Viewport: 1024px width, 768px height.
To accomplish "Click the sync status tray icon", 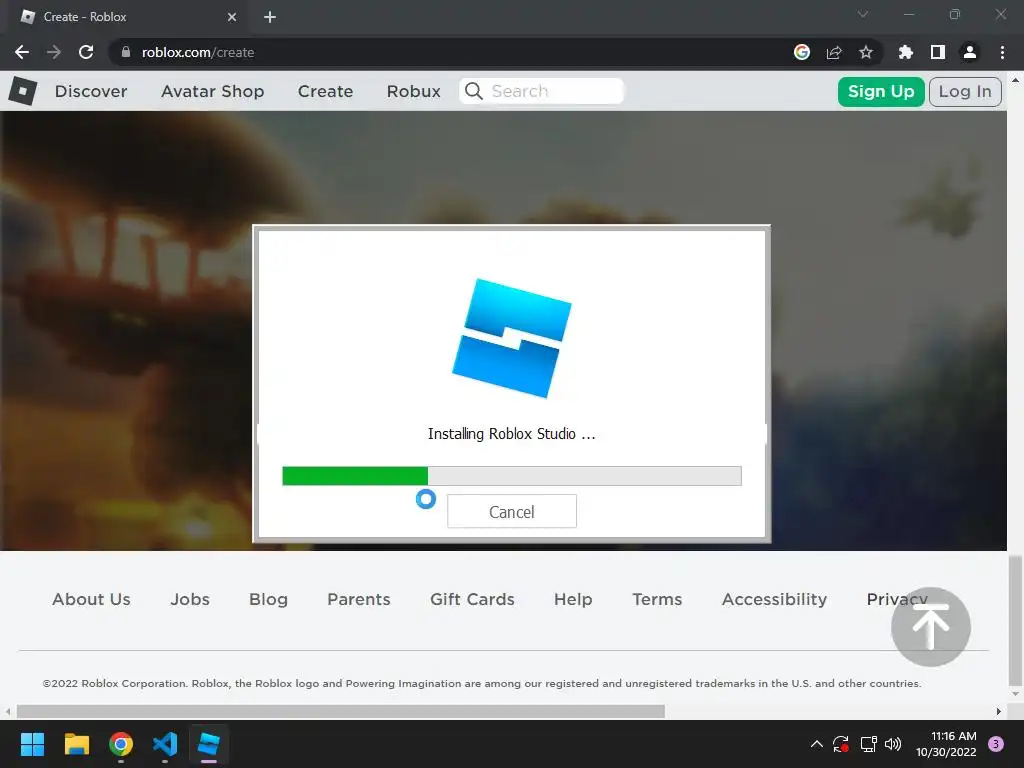I will tap(840, 744).
